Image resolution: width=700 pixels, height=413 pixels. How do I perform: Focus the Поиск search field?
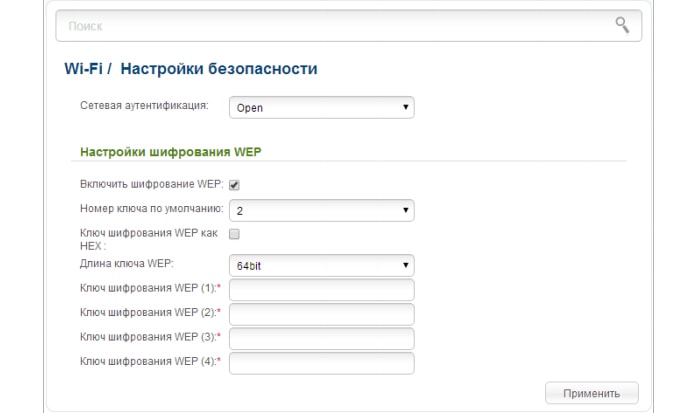coord(348,26)
